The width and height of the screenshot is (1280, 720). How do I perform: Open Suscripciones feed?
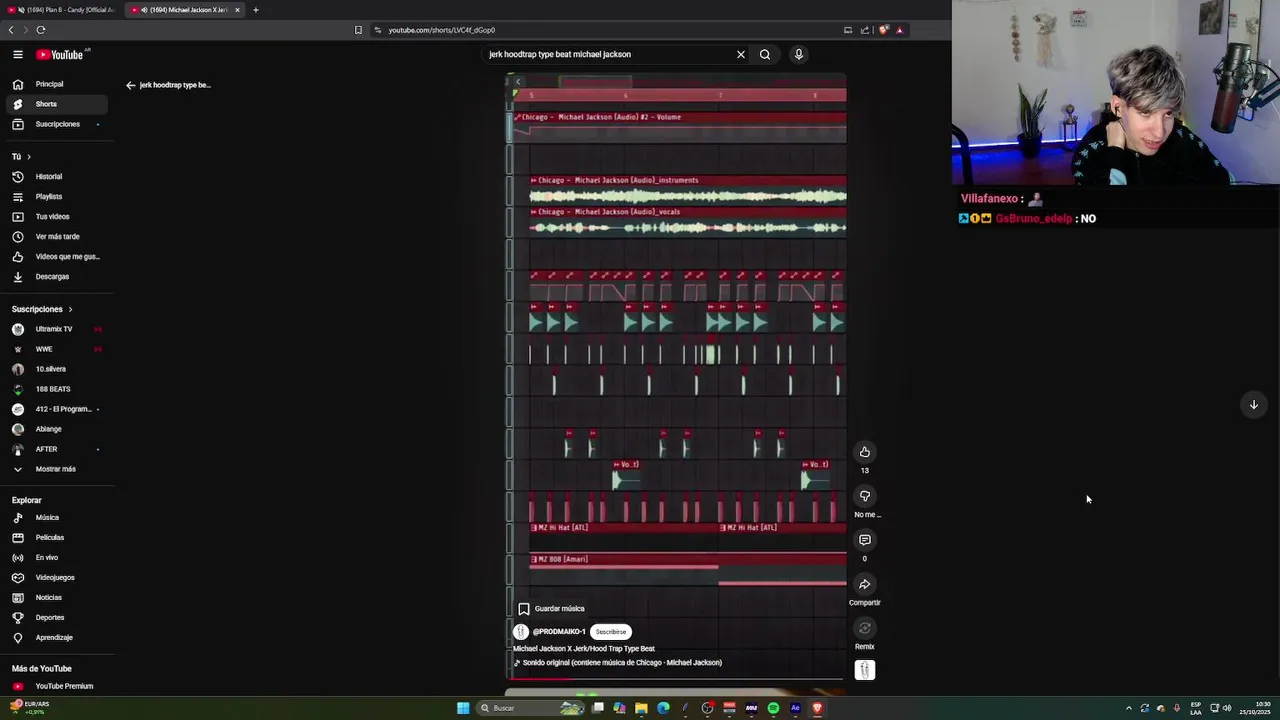tap(55, 125)
